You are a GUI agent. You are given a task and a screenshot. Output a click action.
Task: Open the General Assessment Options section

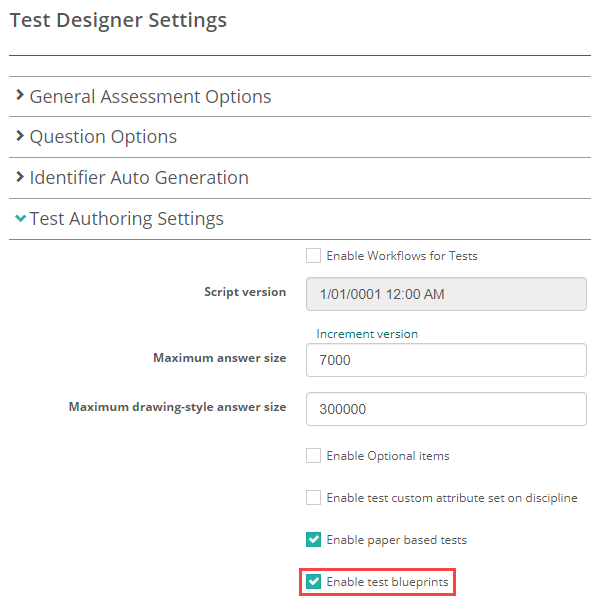click(x=150, y=97)
